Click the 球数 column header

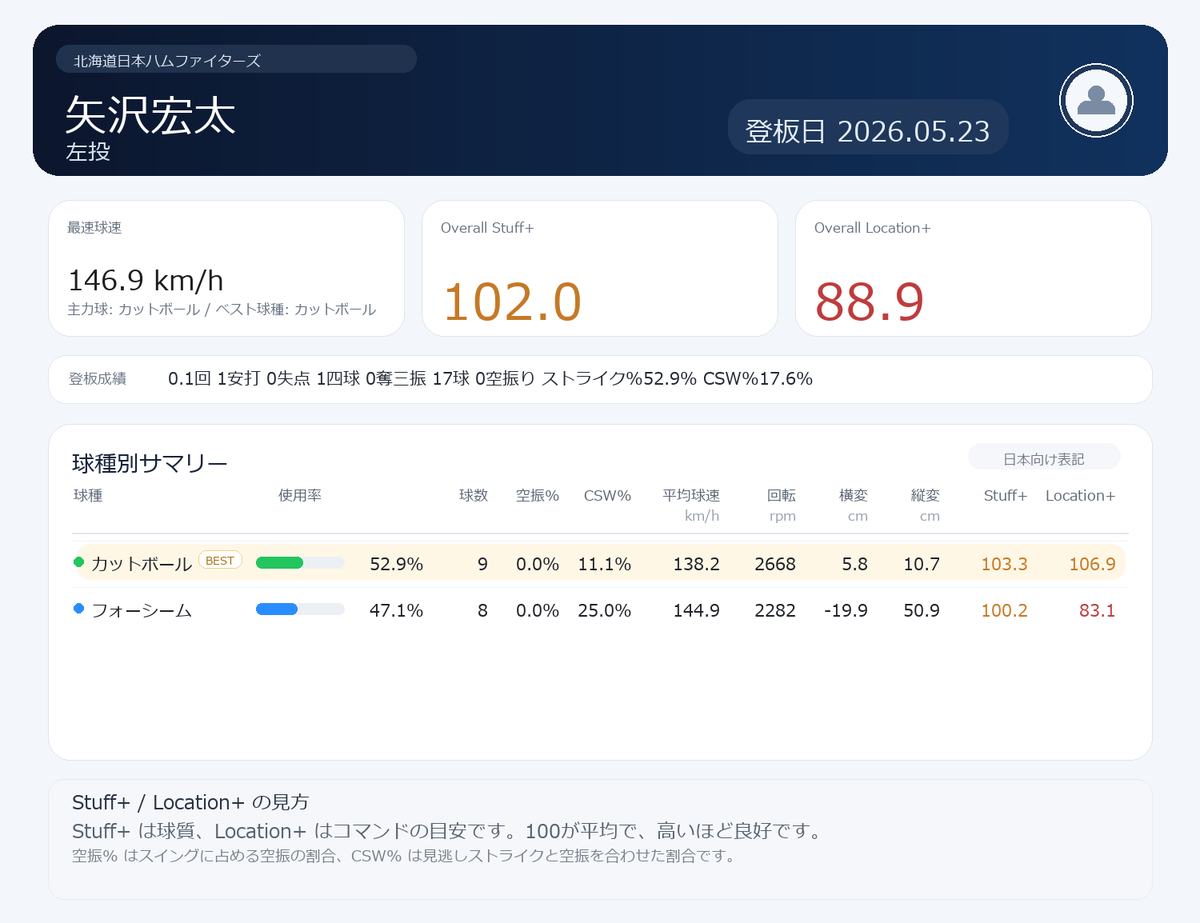pyautogui.click(x=473, y=496)
